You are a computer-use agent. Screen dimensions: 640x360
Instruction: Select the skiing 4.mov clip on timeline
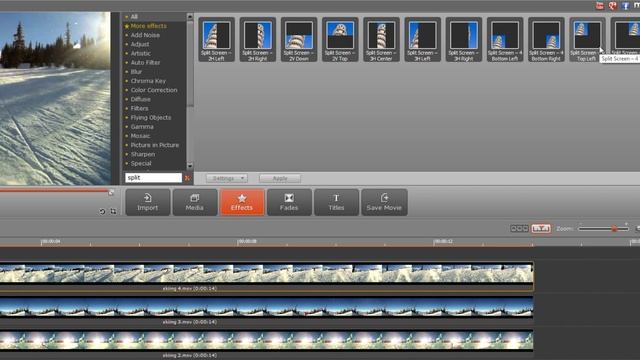tap(267, 276)
